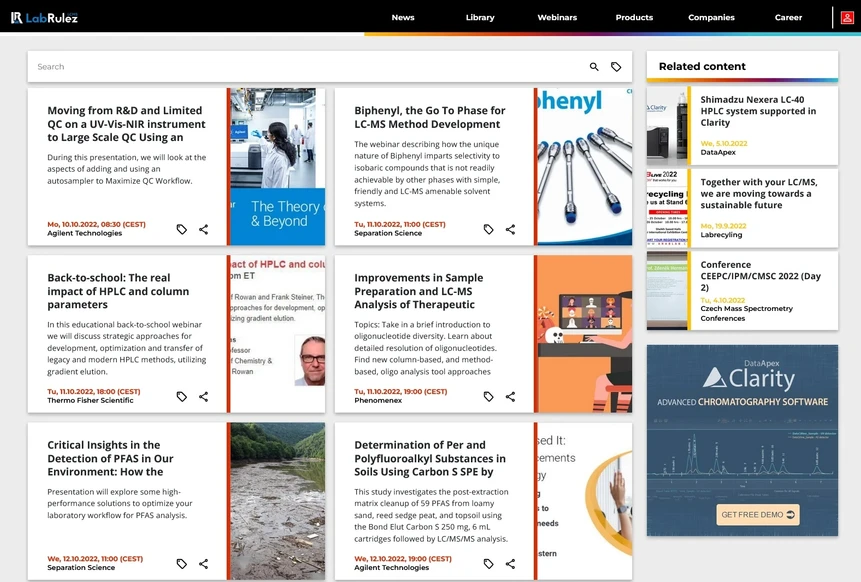This screenshot has height=582, width=861.
Task: Click 'DataApex' under Shimadzu article
Action: [718, 152]
